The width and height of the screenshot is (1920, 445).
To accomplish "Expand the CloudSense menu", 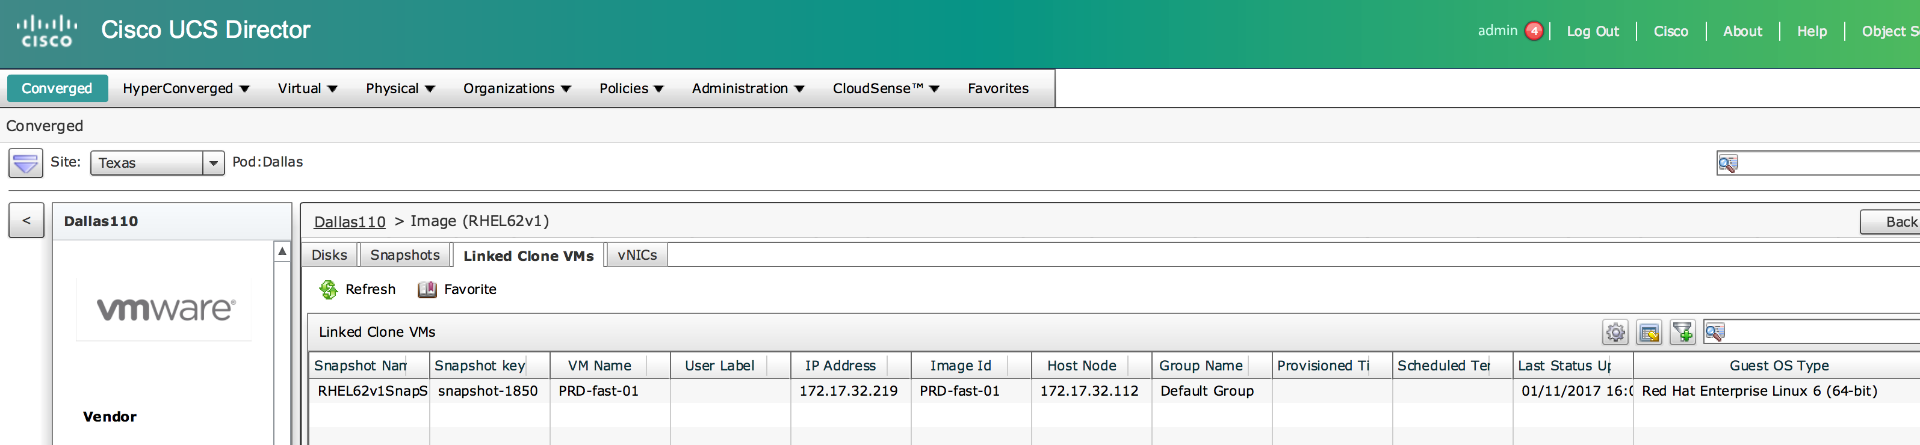I will coord(886,88).
